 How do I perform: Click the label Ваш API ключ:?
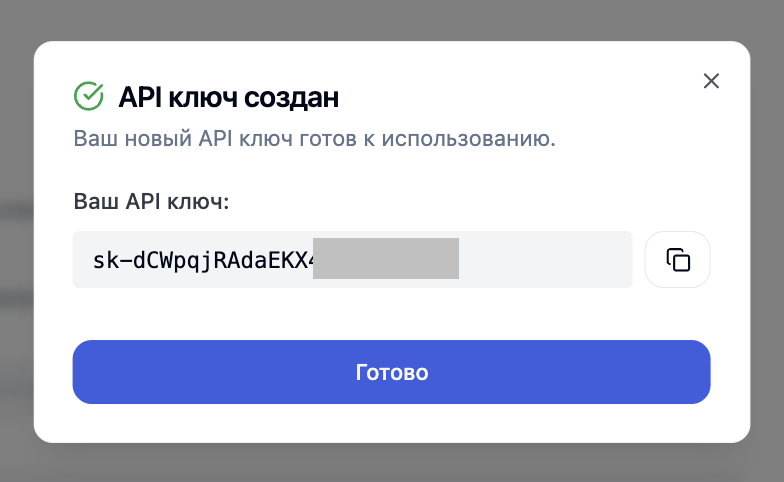tap(151, 202)
